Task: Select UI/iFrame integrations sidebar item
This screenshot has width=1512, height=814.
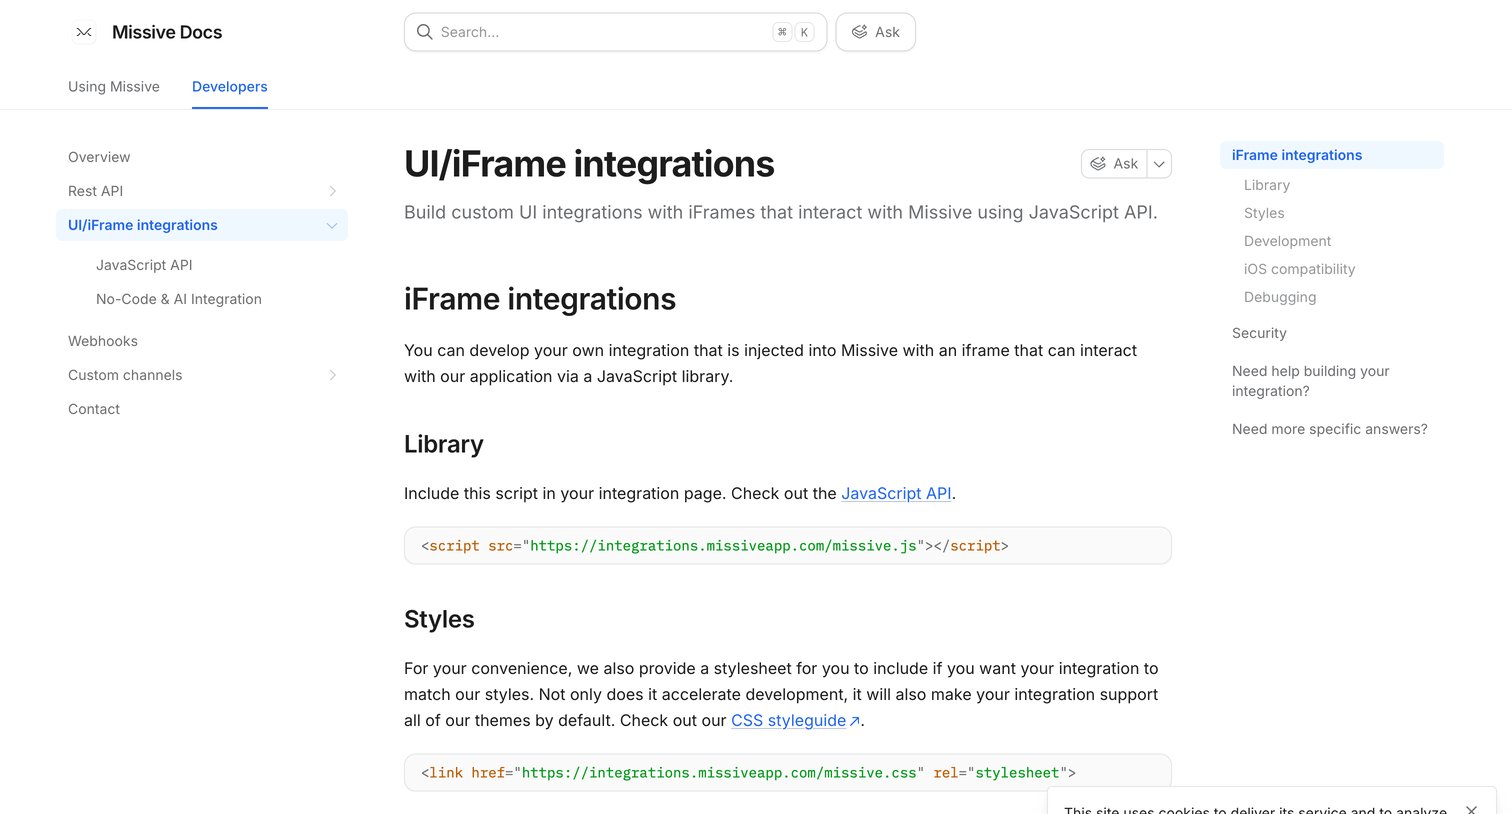Action: pyautogui.click(x=202, y=225)
